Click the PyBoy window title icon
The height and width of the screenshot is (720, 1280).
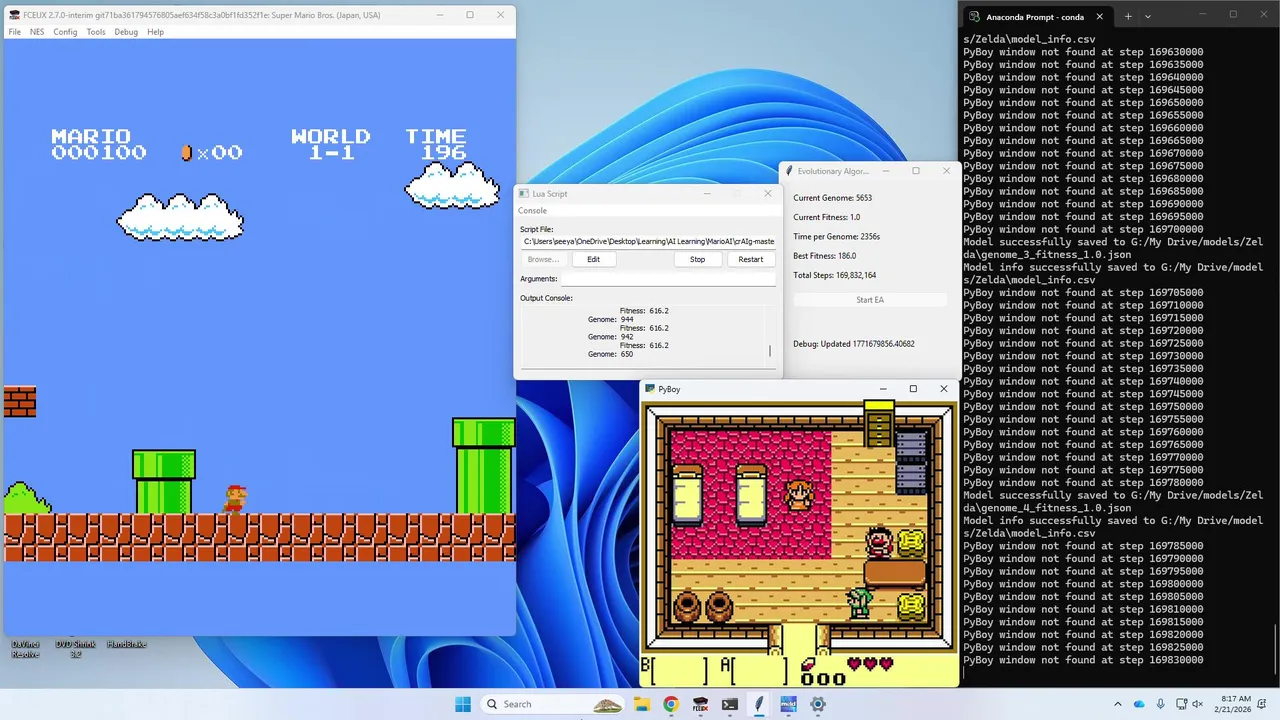pos(649,388)
